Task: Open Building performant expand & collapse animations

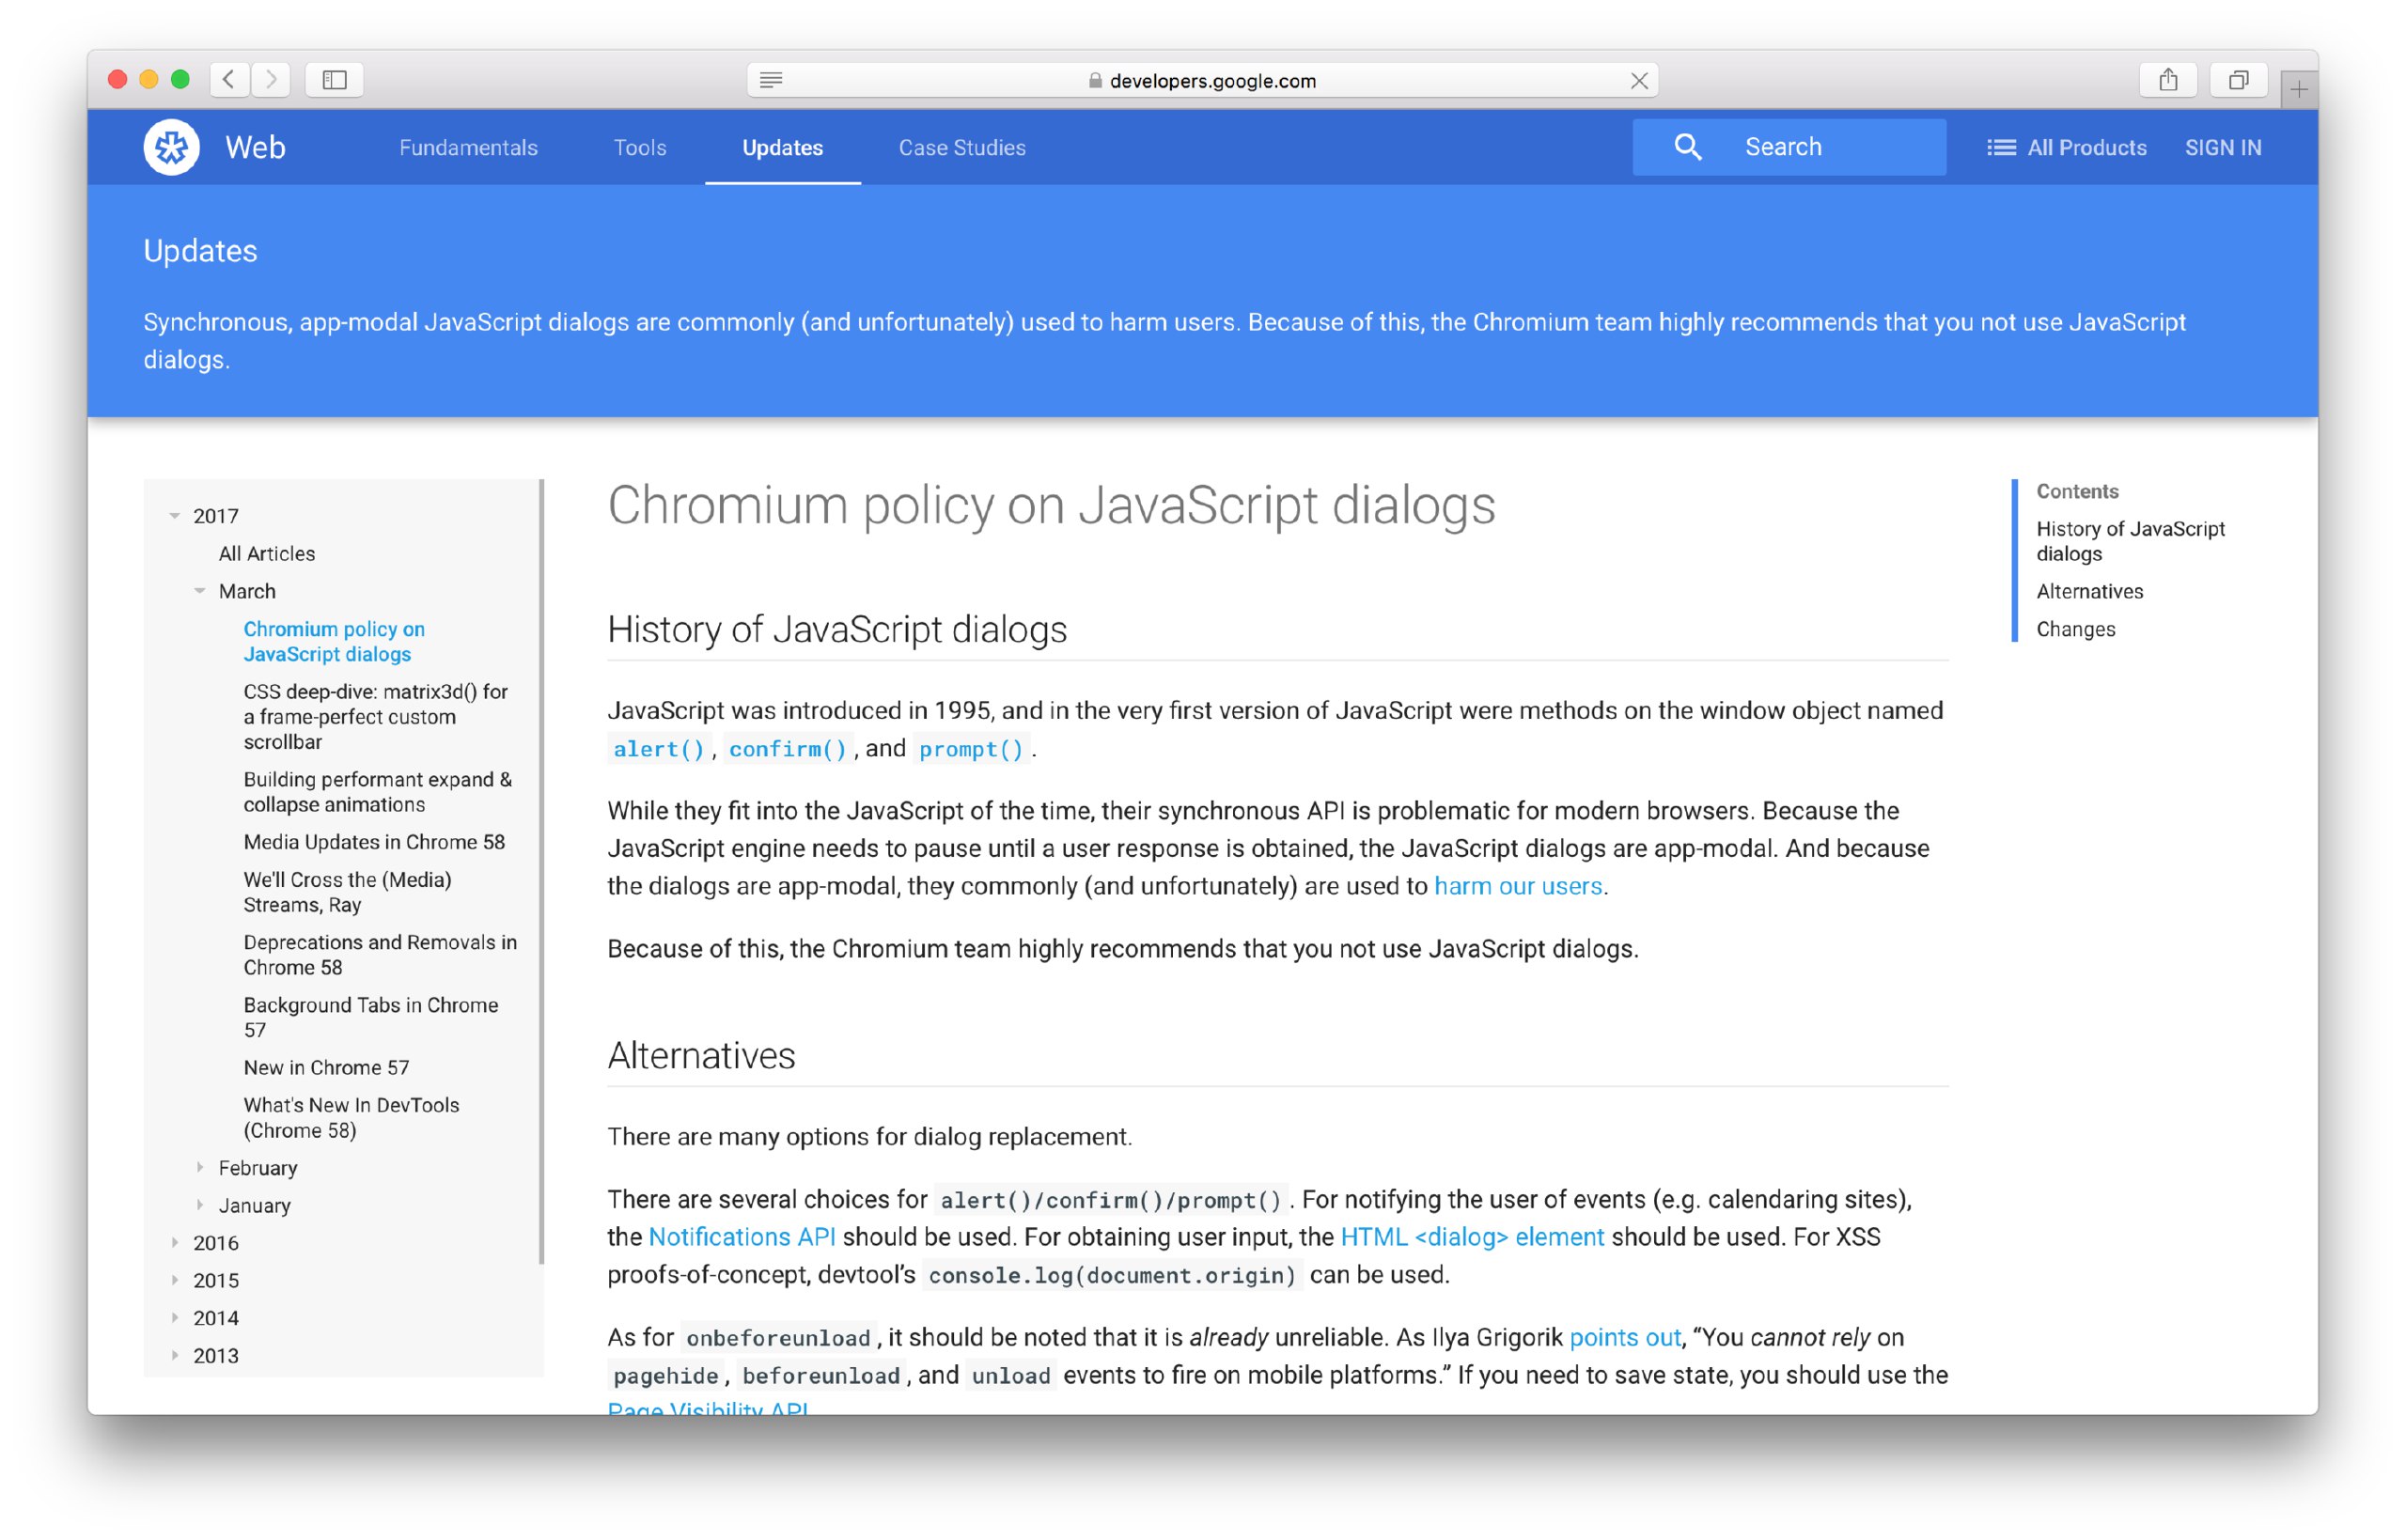Action: click(x=378, y=791)
